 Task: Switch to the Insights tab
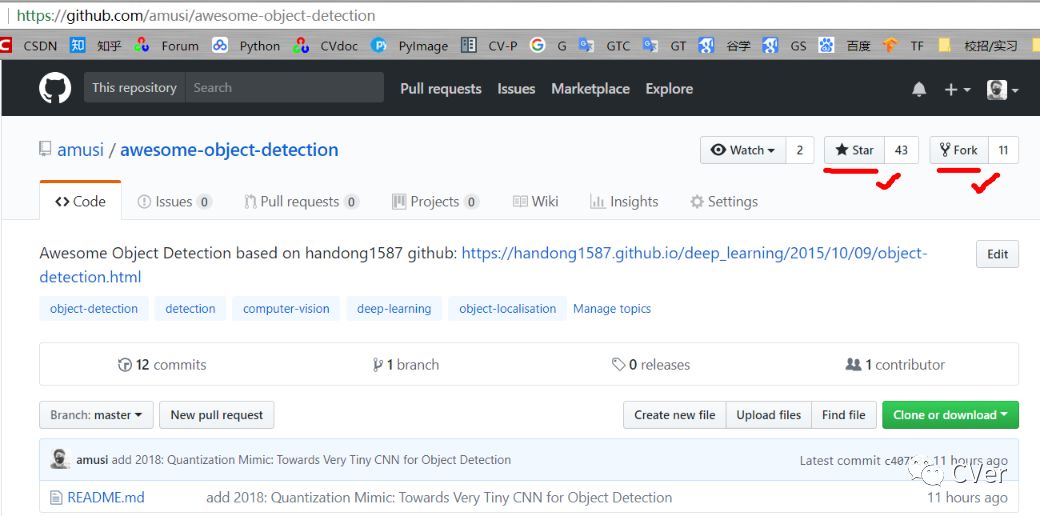(624, 202)
